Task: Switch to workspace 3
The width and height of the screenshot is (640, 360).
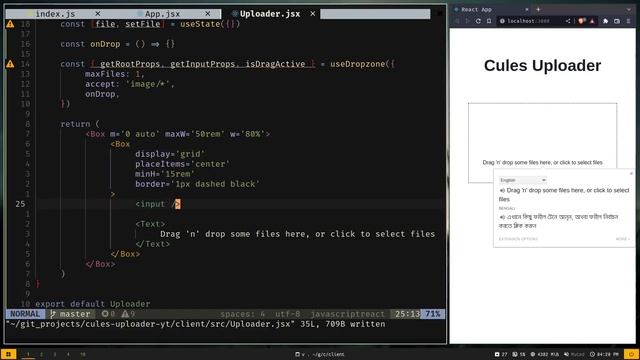Action: coord(55,354)
